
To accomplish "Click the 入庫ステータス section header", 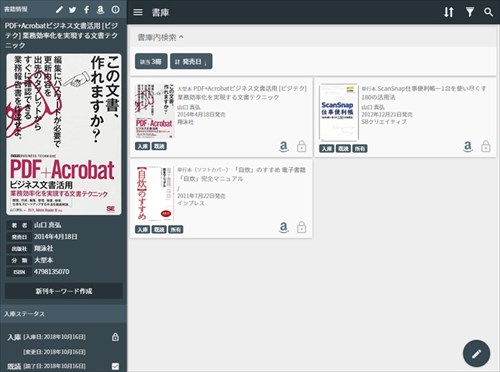I will click(x=63, y=314).
